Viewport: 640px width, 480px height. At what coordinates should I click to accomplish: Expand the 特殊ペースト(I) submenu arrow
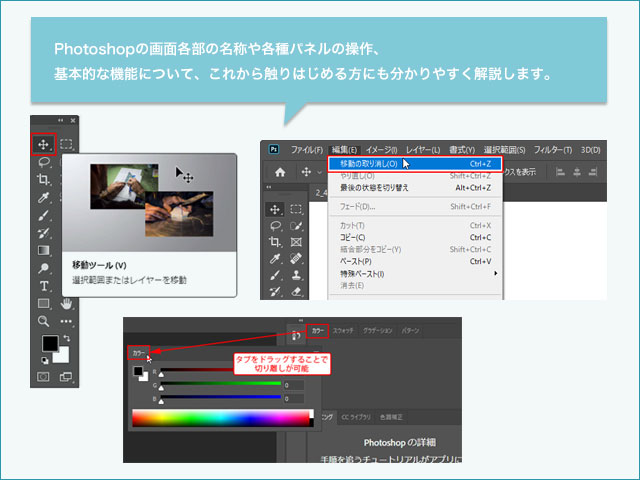pyautogui.click(x=496, y=273)
